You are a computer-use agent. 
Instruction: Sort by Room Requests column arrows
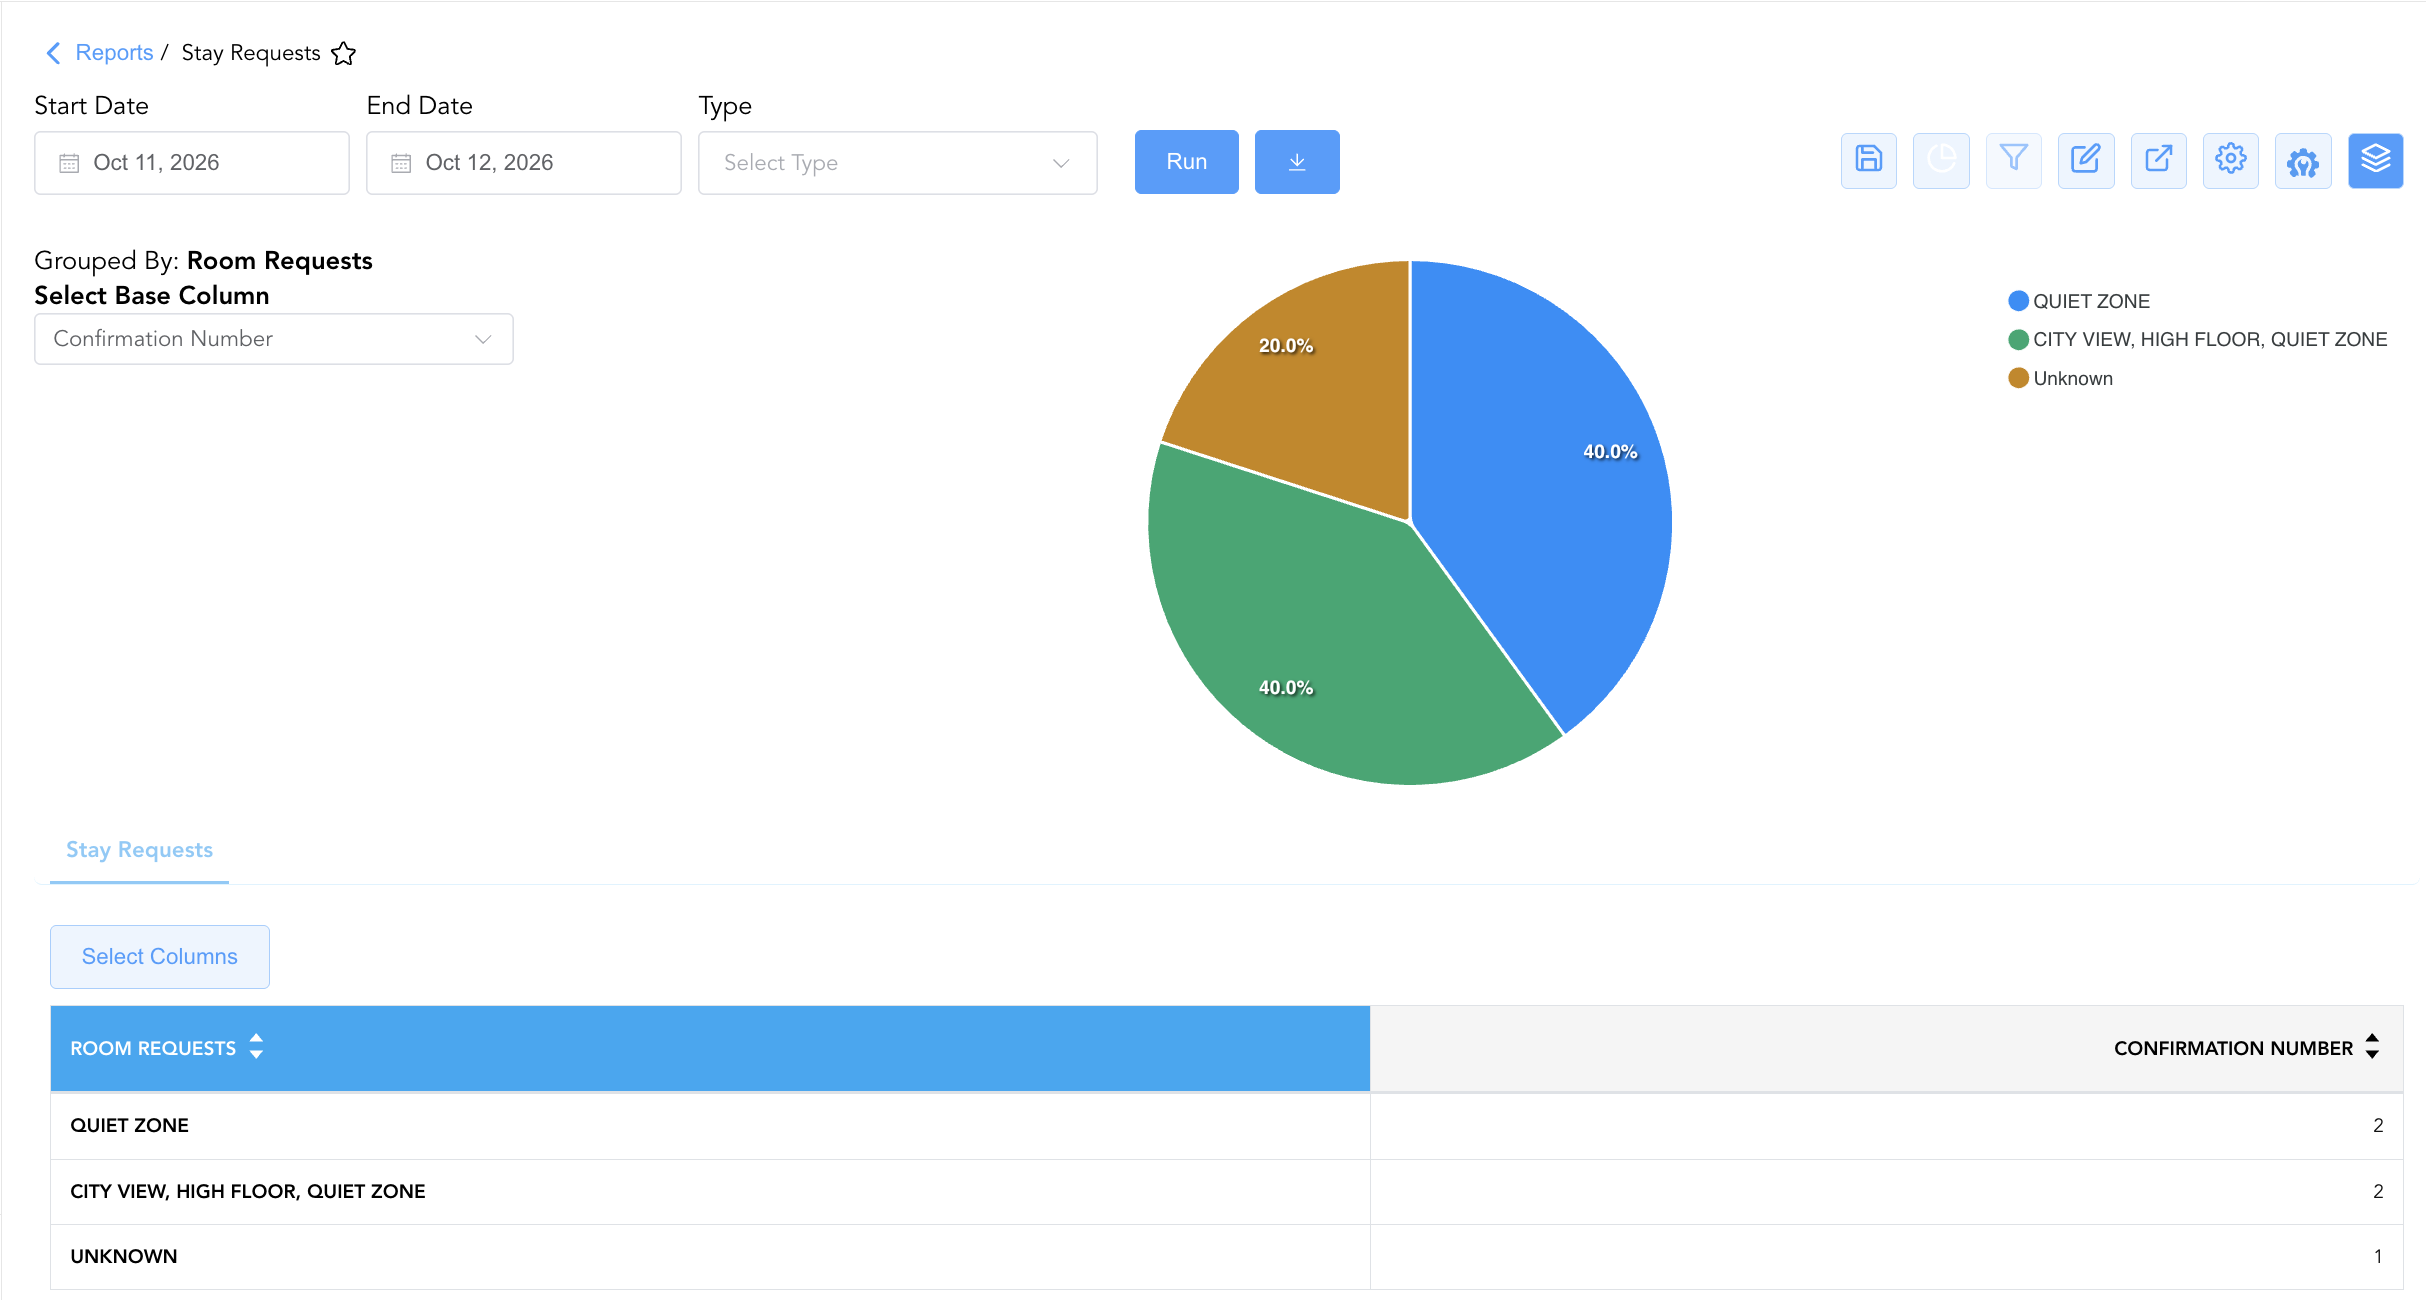click(x=257, y=1047)
